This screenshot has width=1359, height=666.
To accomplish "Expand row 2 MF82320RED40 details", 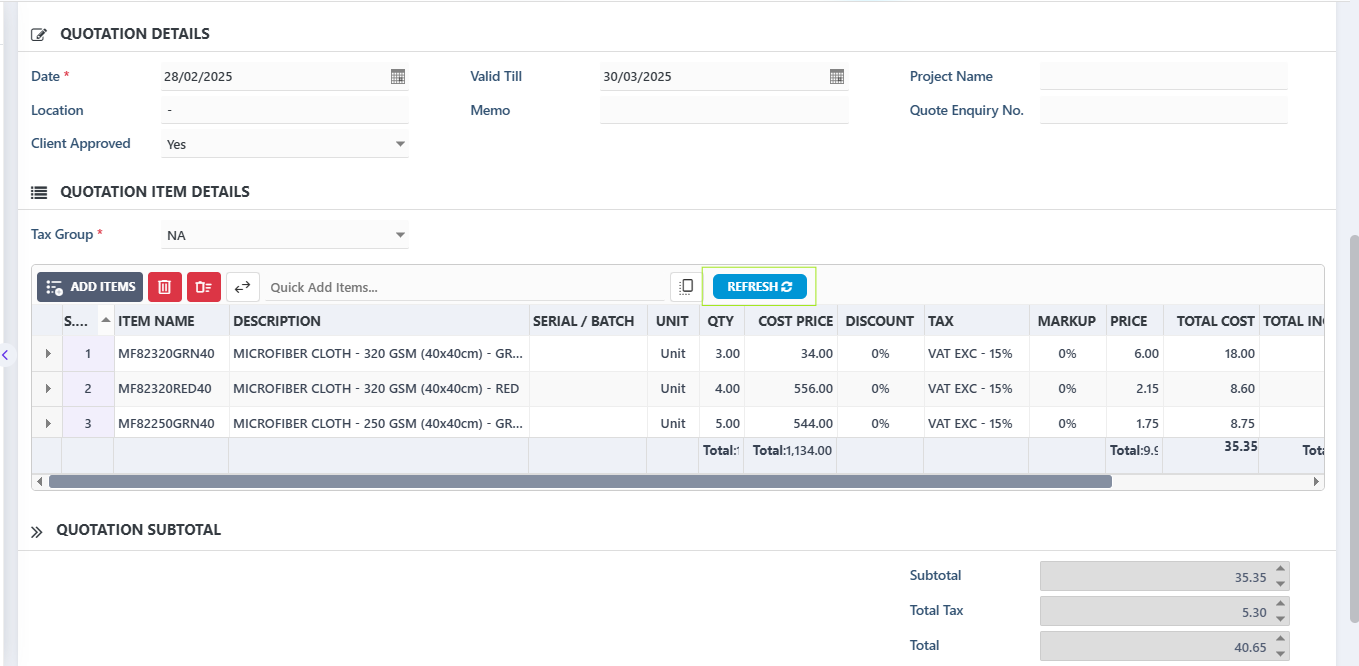I will (x=47, y=389).
